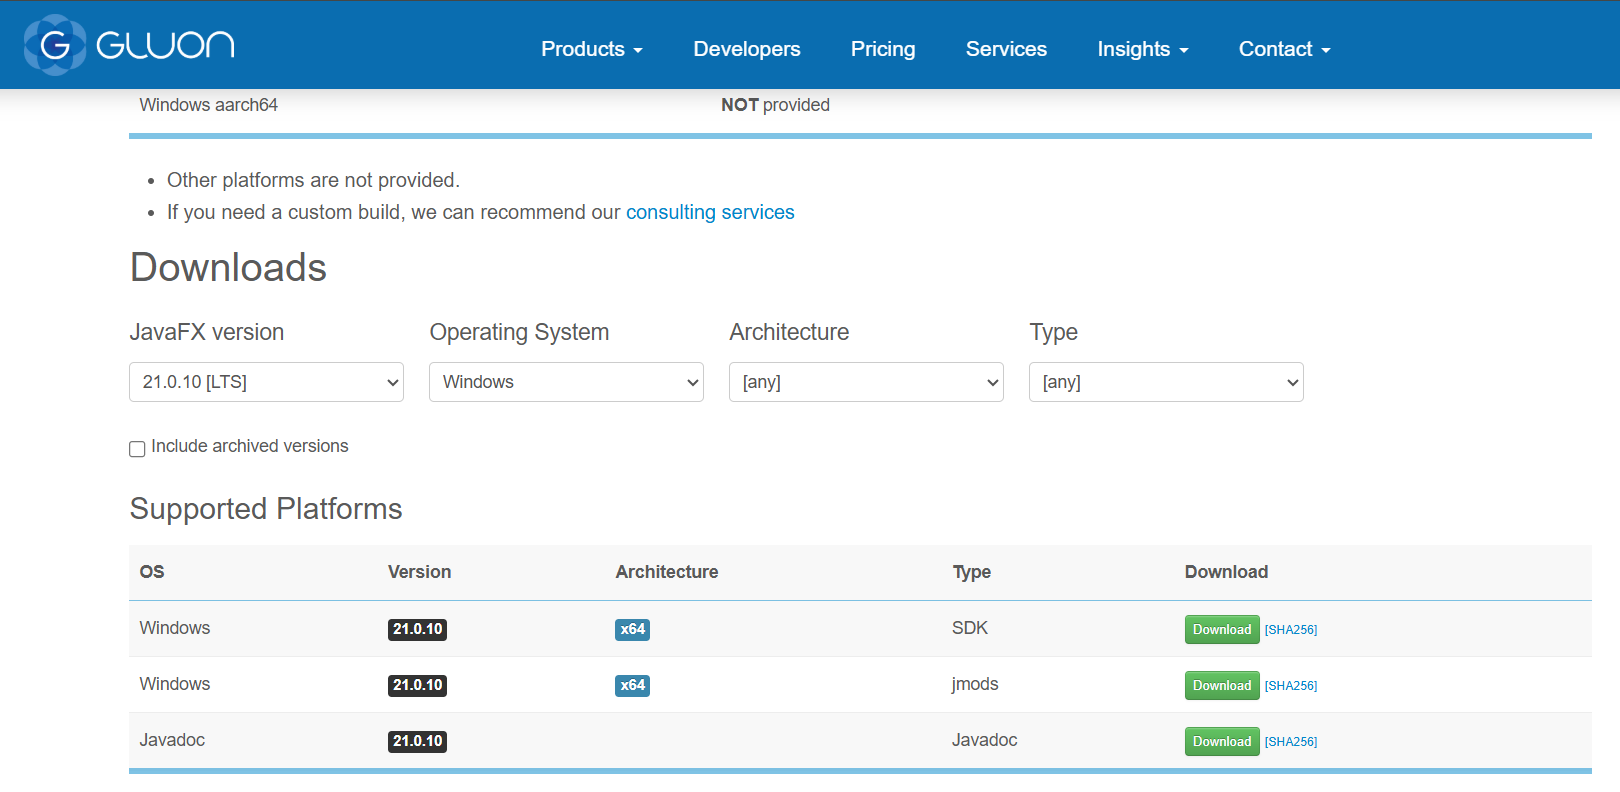This screenshot has height=792, width=1620.
Task: Expand the Operating System selector
Action: click(x=566, y=382)
